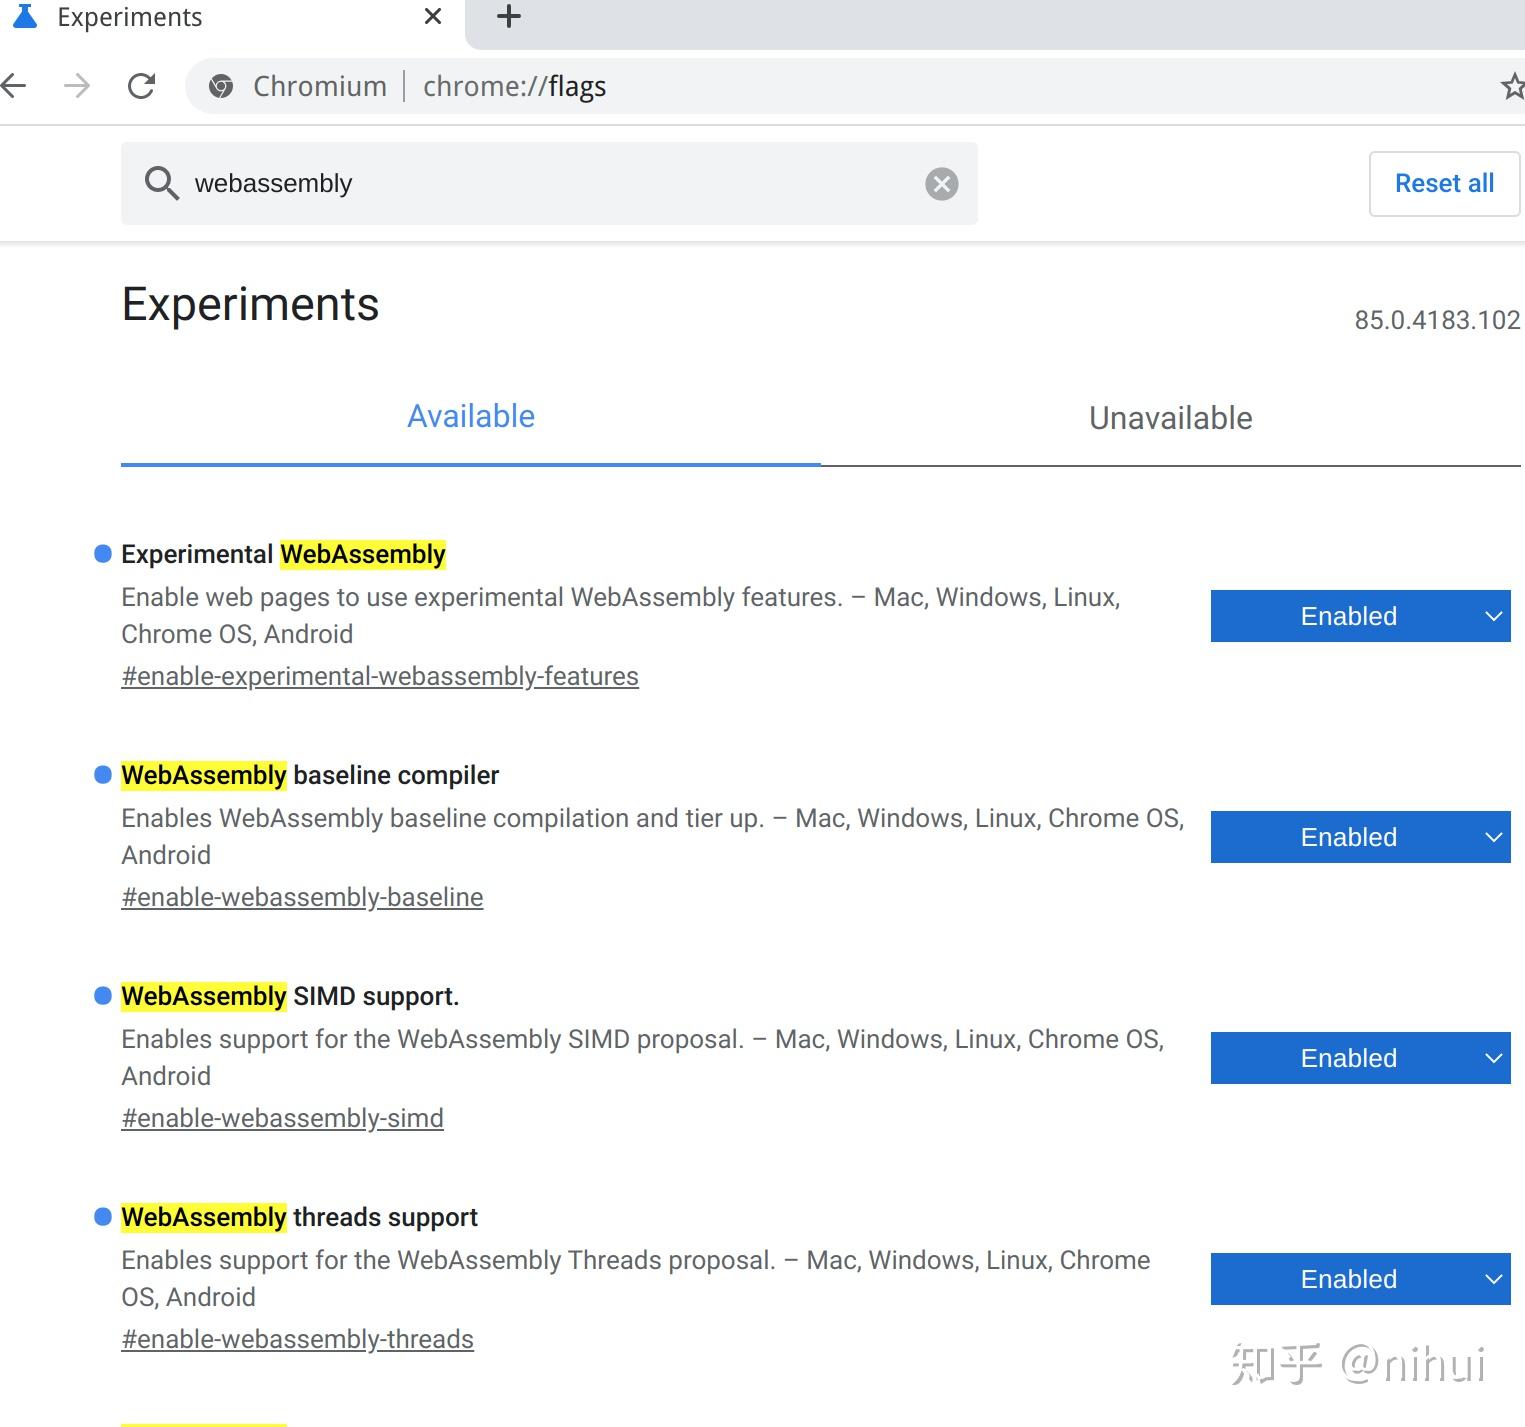Open the WebAssembly baseline compiler dropdown
The height and width of the screenshot is (1427, 1525).
click(x=1359, y=837)
